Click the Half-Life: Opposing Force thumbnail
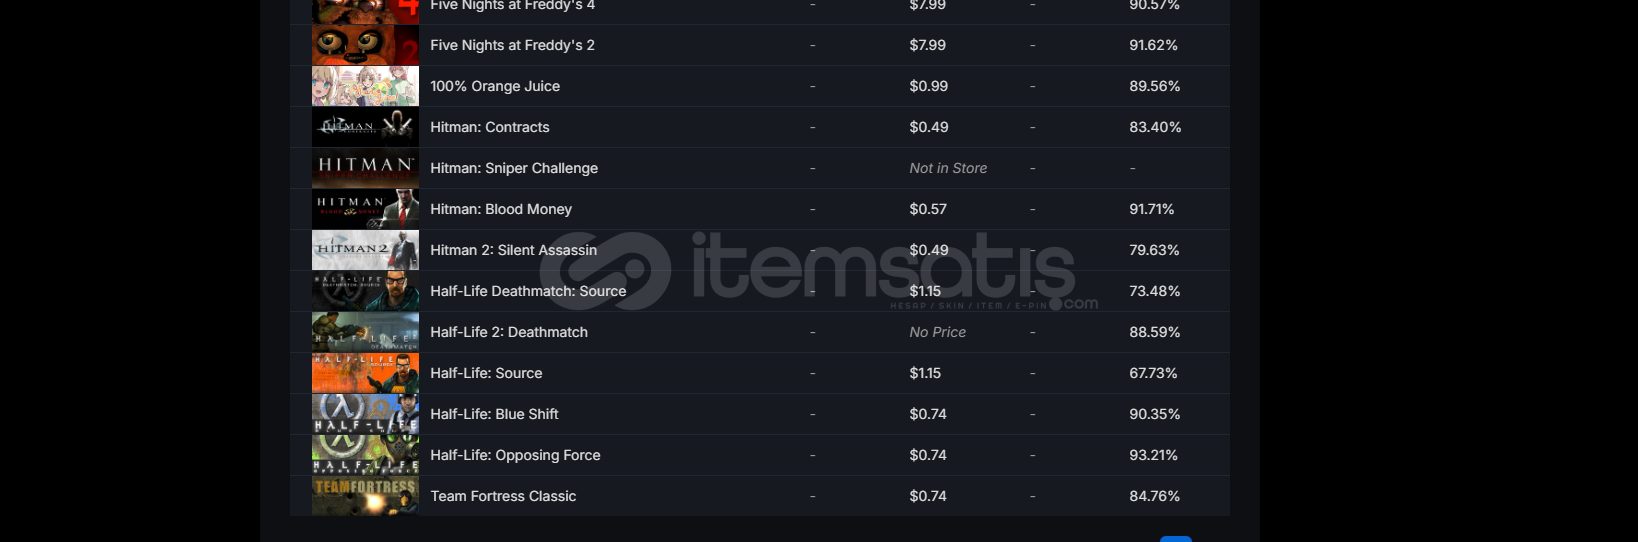The width and height of the screenshot is (1638, 542). [x=365, y=455]
